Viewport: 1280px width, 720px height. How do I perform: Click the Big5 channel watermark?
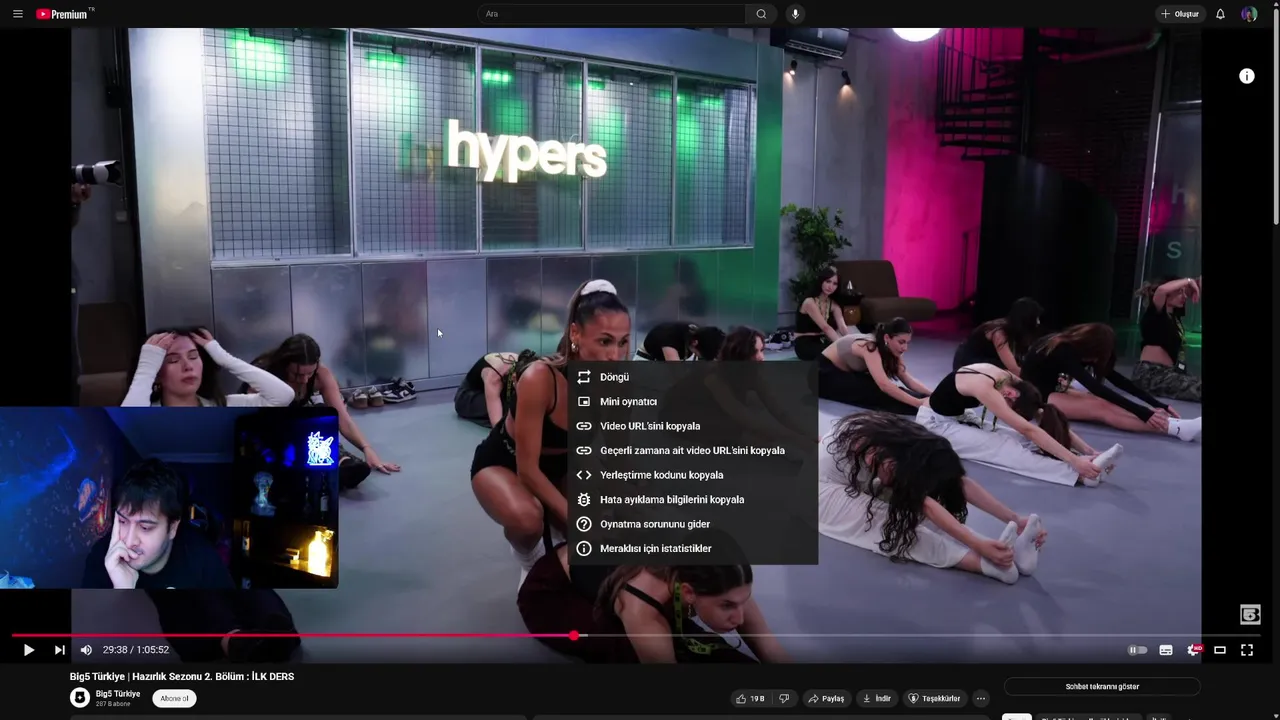(1250, 615)
